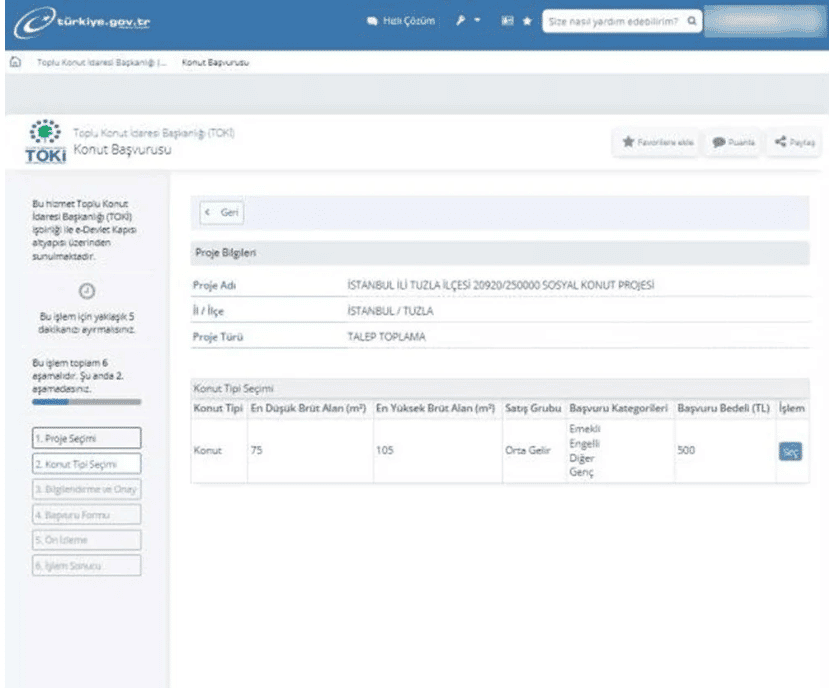Click the Puanla button
Screen dimensions: 829x688
(x=733, y=142)
